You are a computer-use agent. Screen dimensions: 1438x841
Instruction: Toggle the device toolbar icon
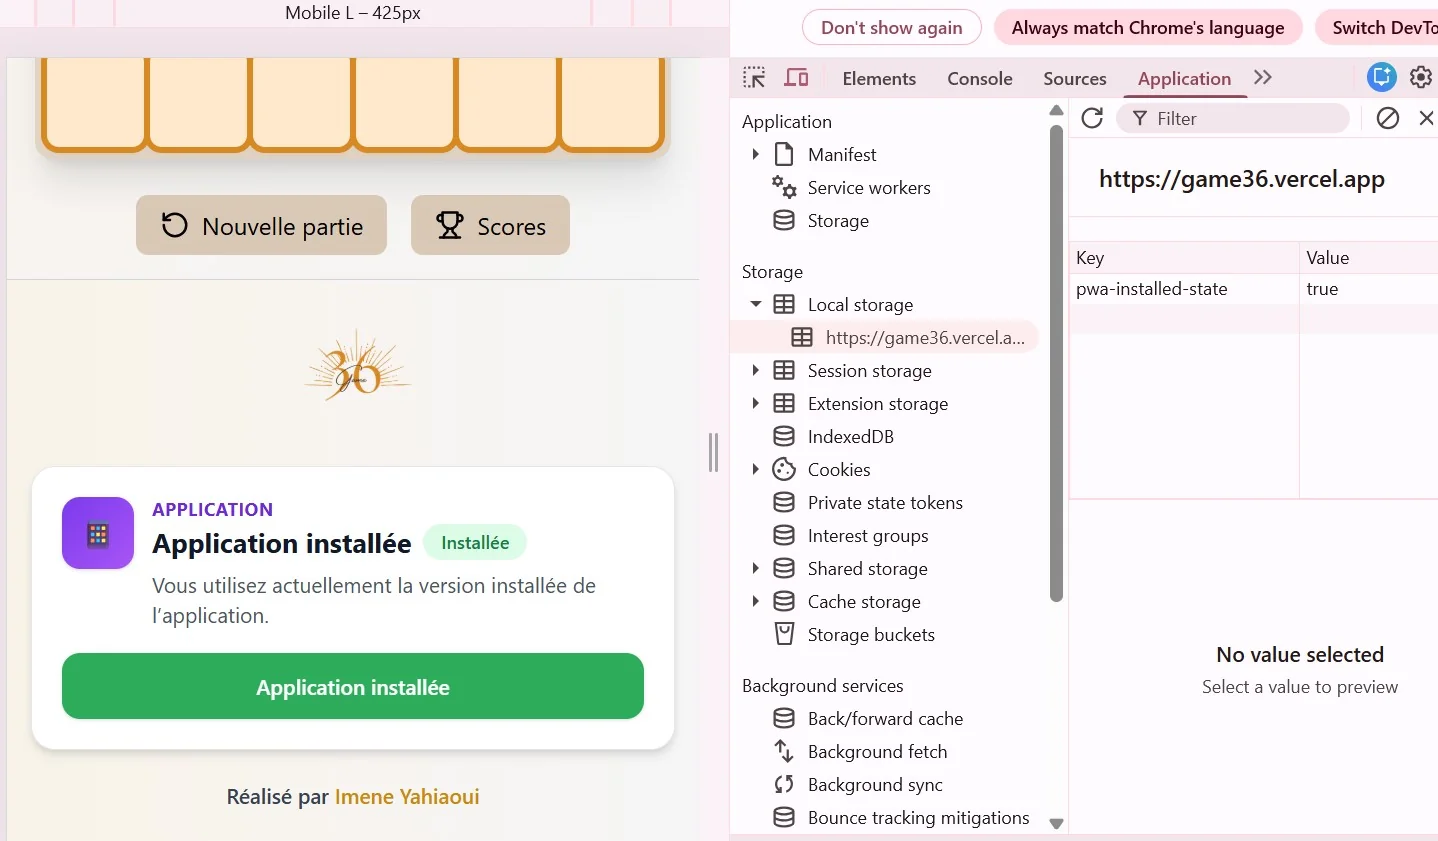[797, 78]
